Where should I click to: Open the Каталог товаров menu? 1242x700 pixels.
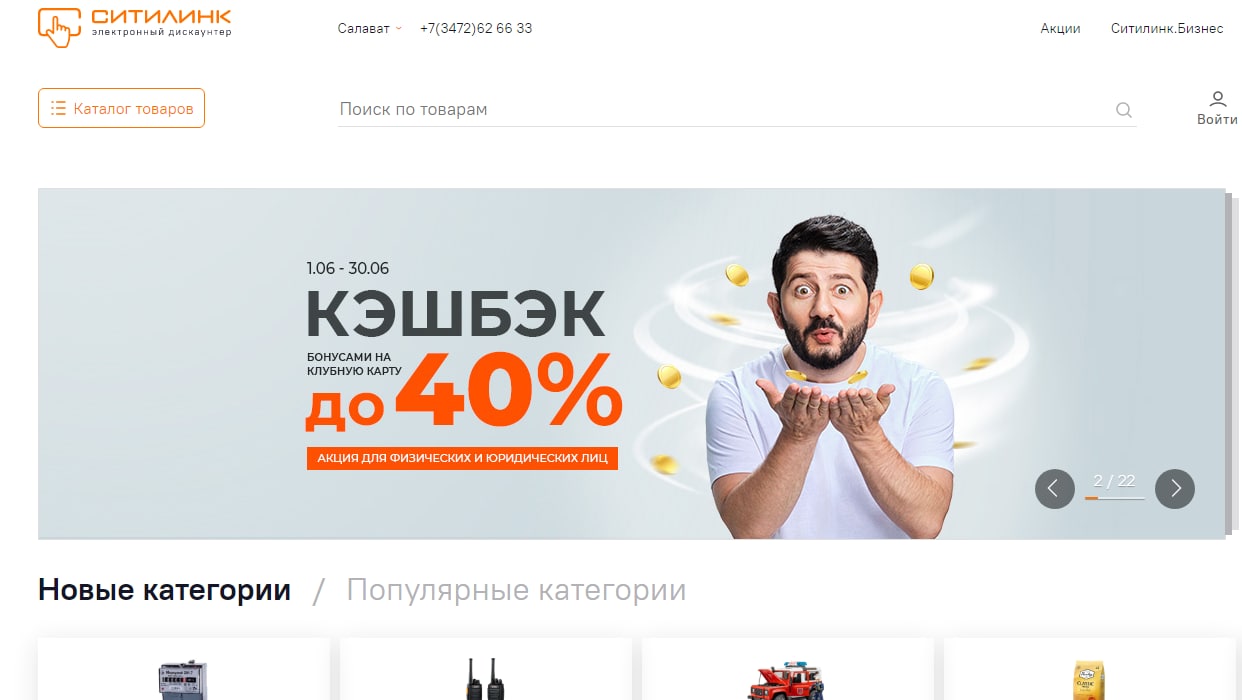pyautogui.click(x=121, y=108)
